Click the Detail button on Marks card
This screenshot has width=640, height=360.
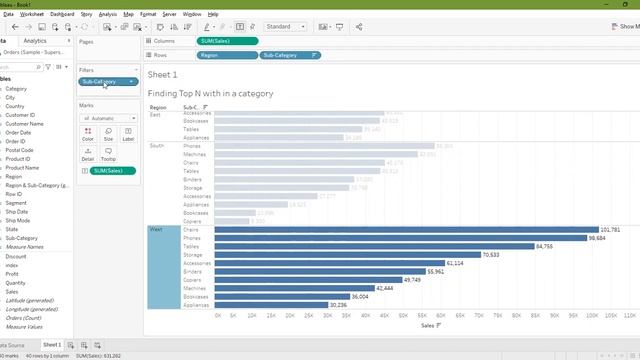[x=88, y=154]
